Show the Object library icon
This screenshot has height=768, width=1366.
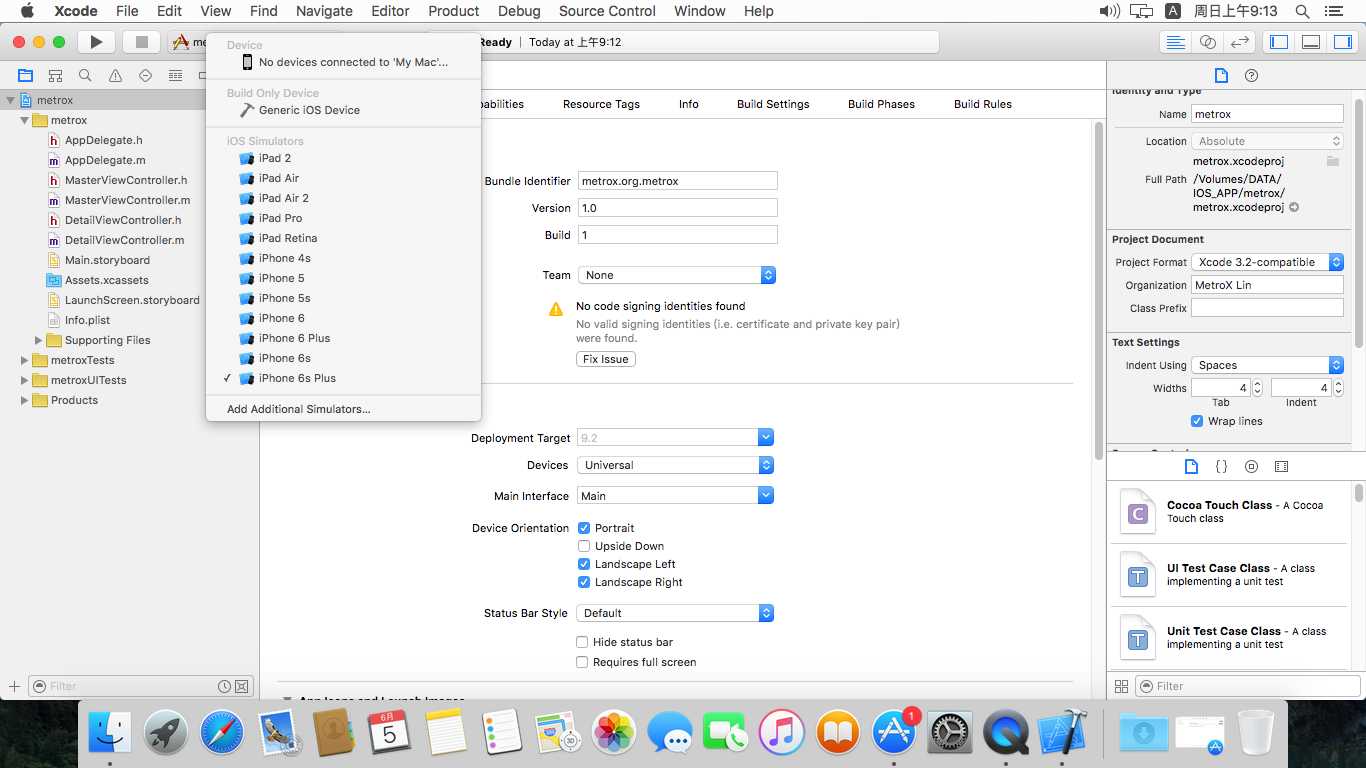[x=1251, y=466]
